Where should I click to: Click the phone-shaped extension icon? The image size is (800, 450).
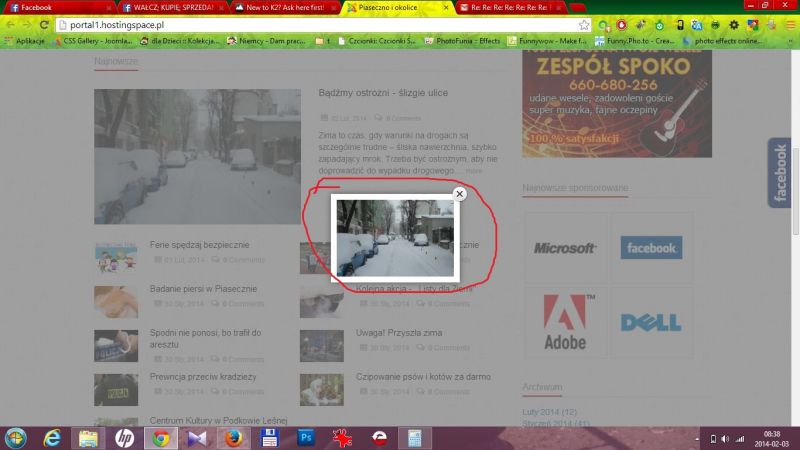pos(680,24)
